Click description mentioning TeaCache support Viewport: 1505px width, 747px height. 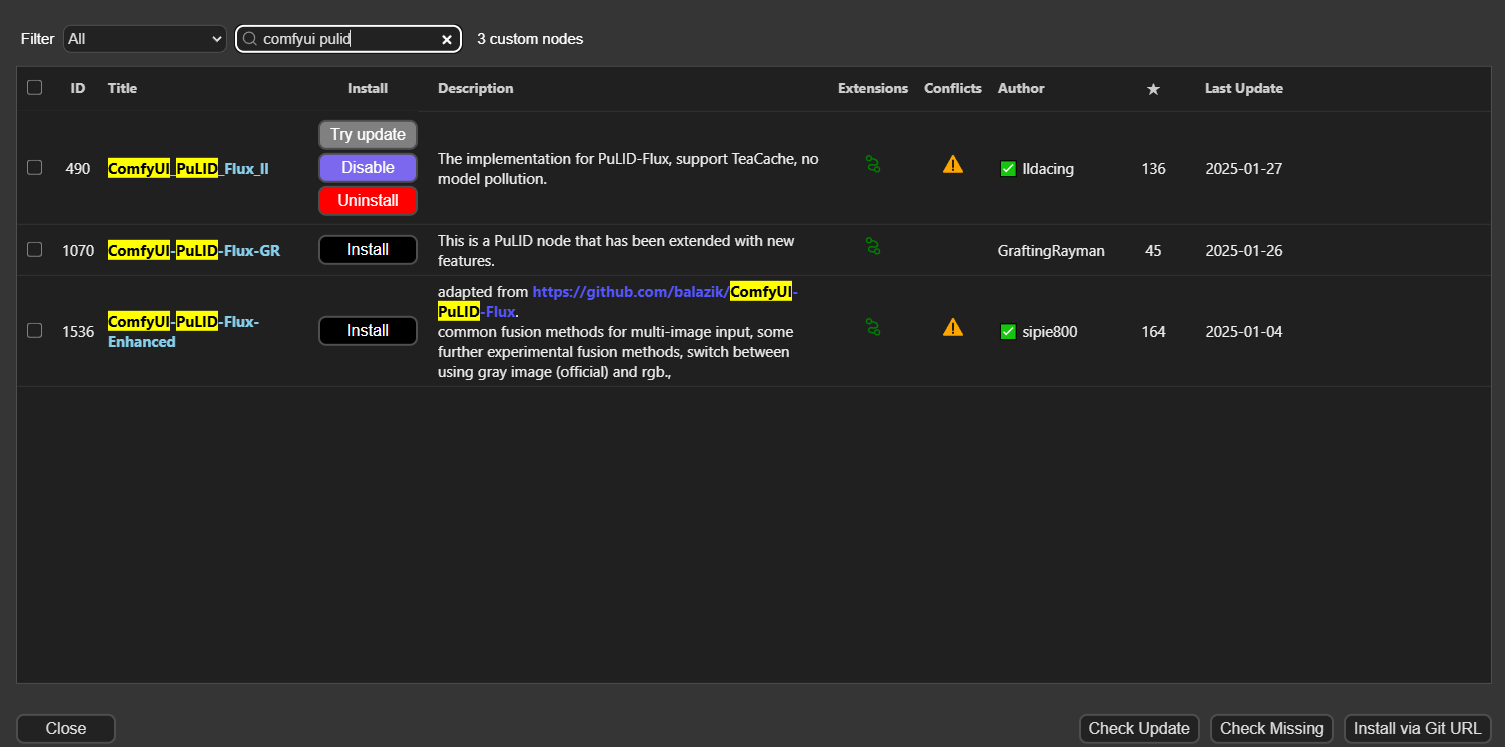628,169
